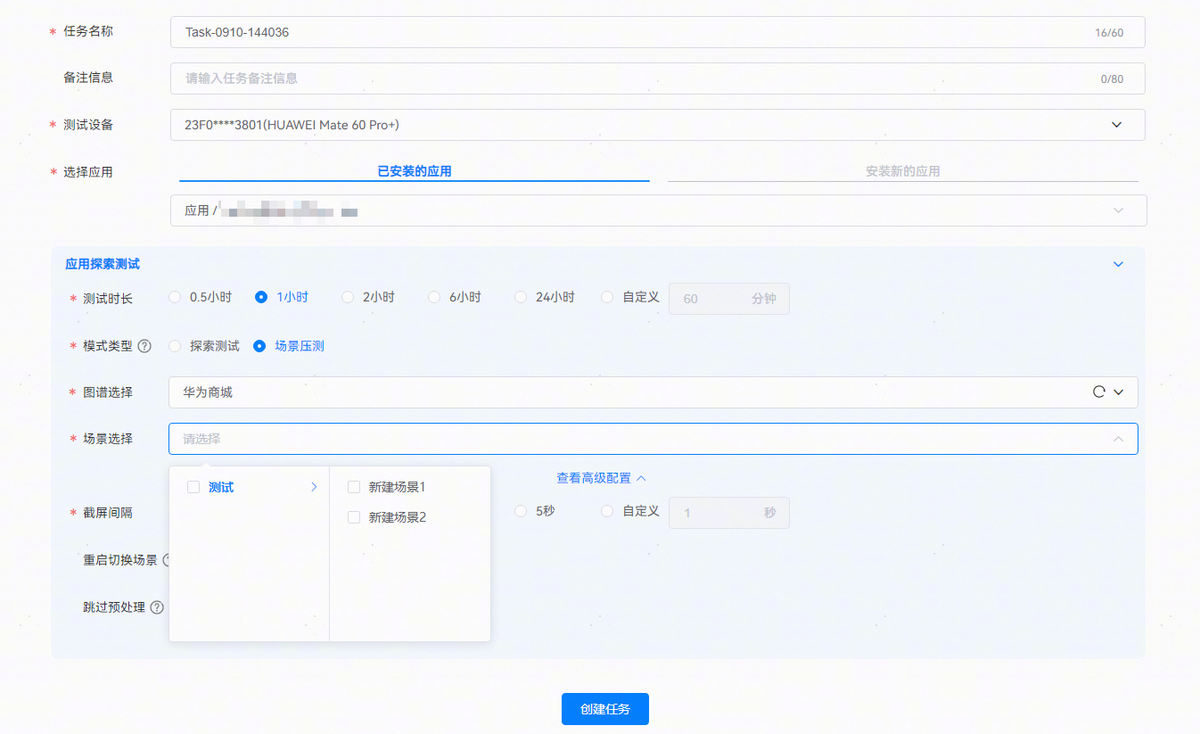
Task: Click 查看高级配置 link
Action: (601, 478)
